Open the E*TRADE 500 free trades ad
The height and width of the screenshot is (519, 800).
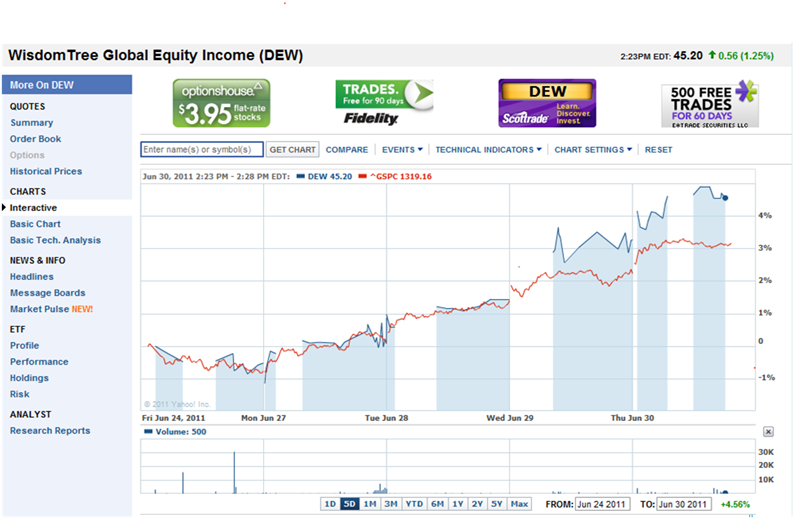point(710,104)
